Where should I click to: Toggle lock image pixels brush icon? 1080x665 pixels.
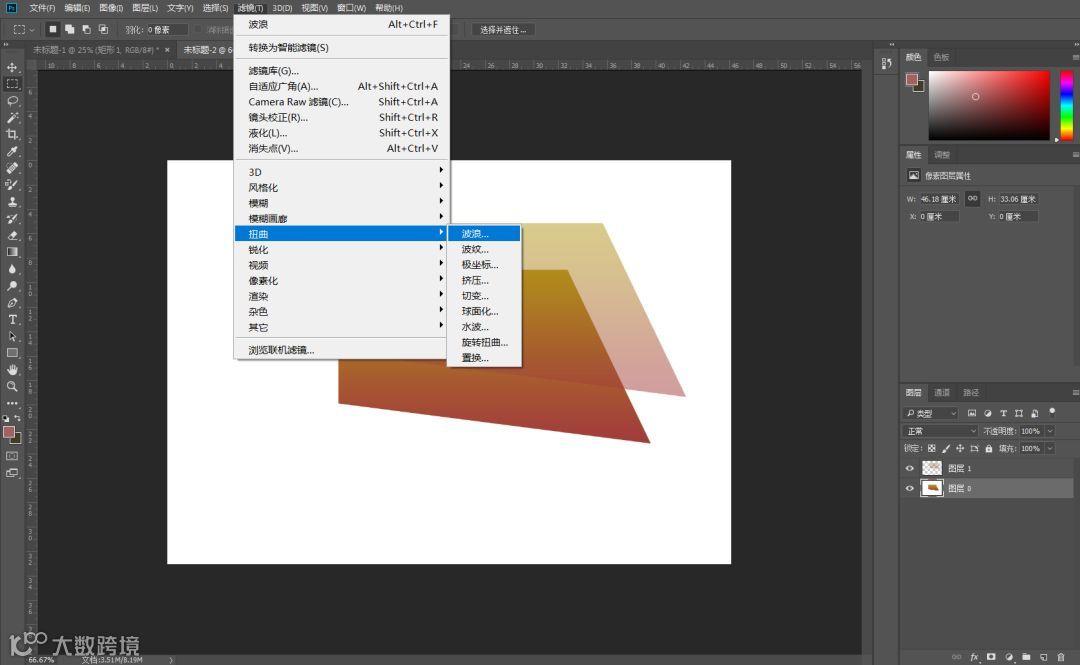946,448
